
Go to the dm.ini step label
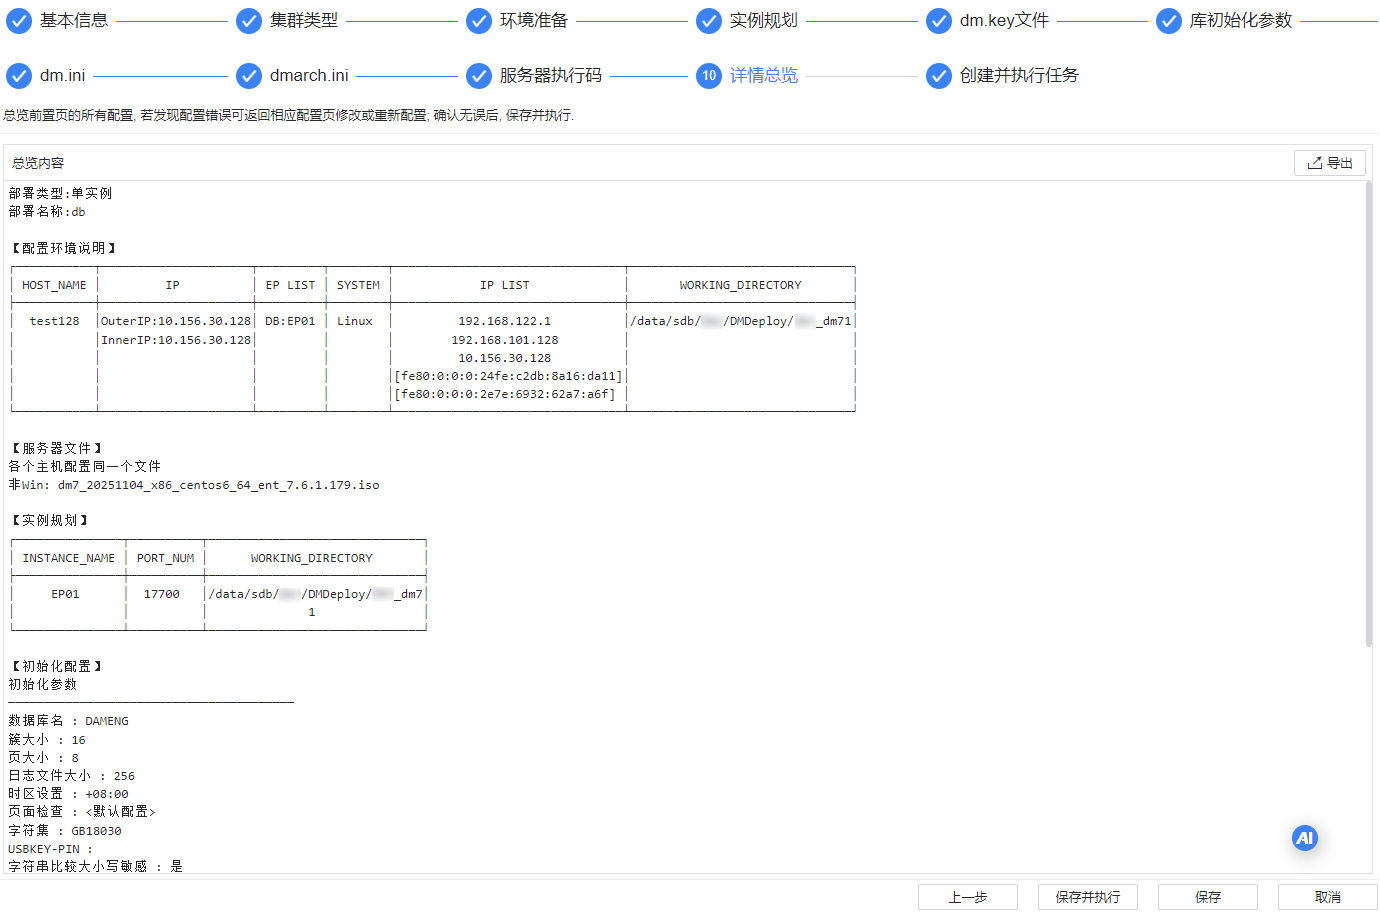62,75
